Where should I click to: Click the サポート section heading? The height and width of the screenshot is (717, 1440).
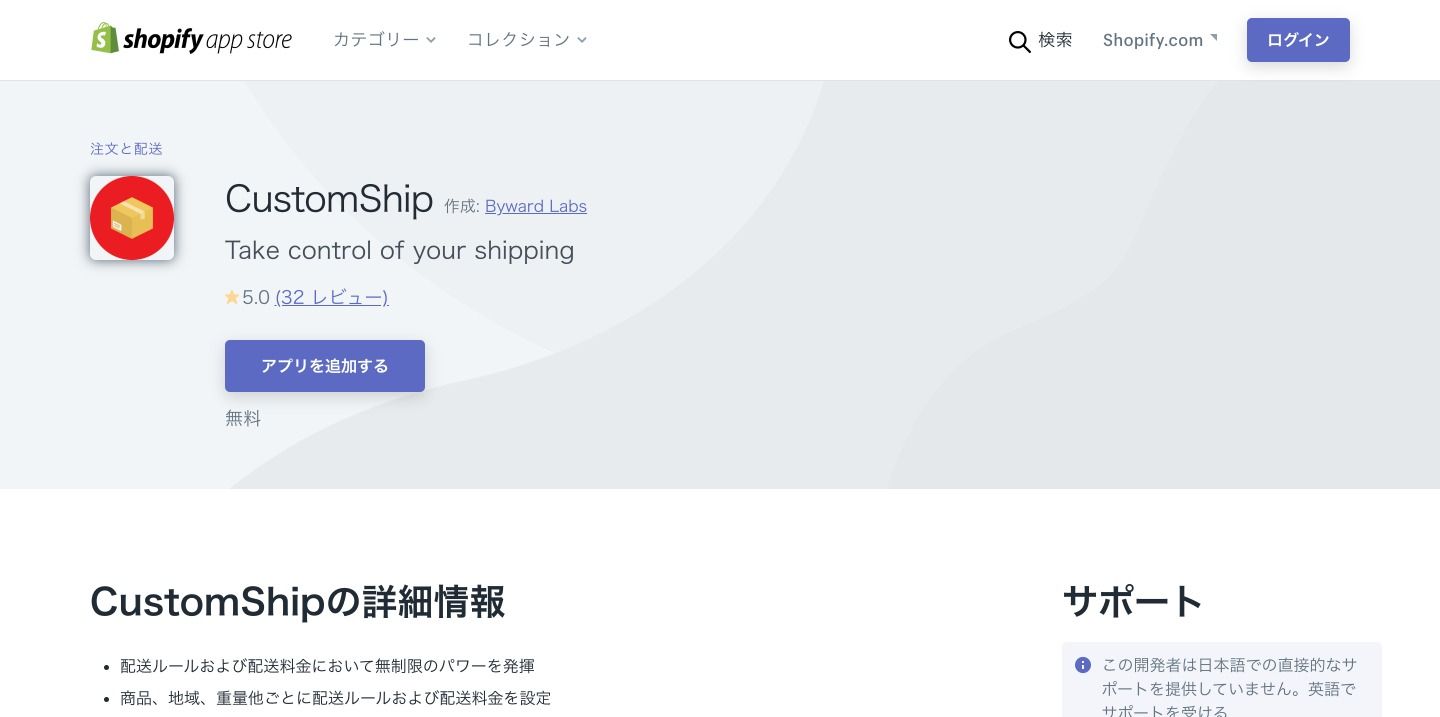click(x=1132, y=601)
